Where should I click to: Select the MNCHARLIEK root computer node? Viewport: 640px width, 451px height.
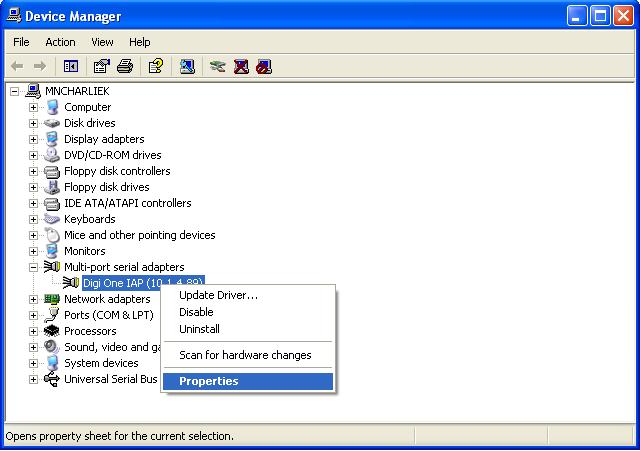click(77, 91)
